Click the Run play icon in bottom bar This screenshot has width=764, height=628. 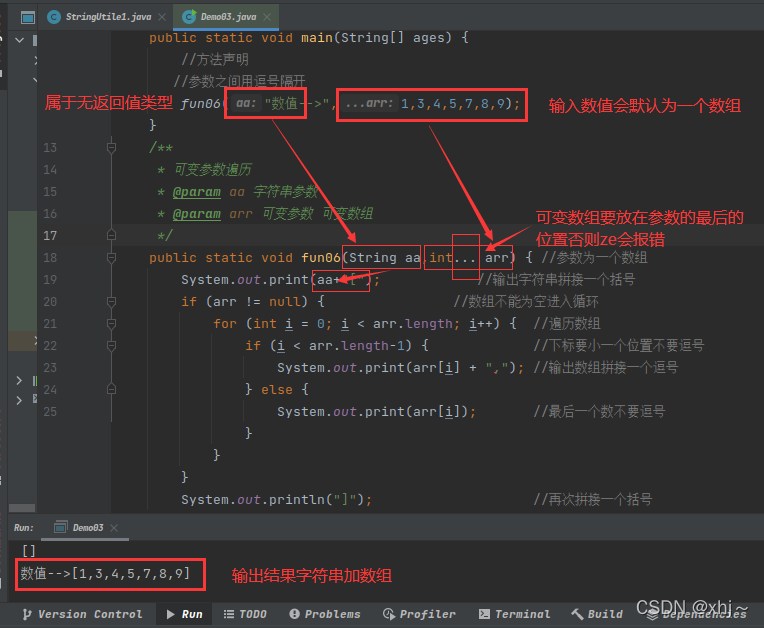point(171,614)
